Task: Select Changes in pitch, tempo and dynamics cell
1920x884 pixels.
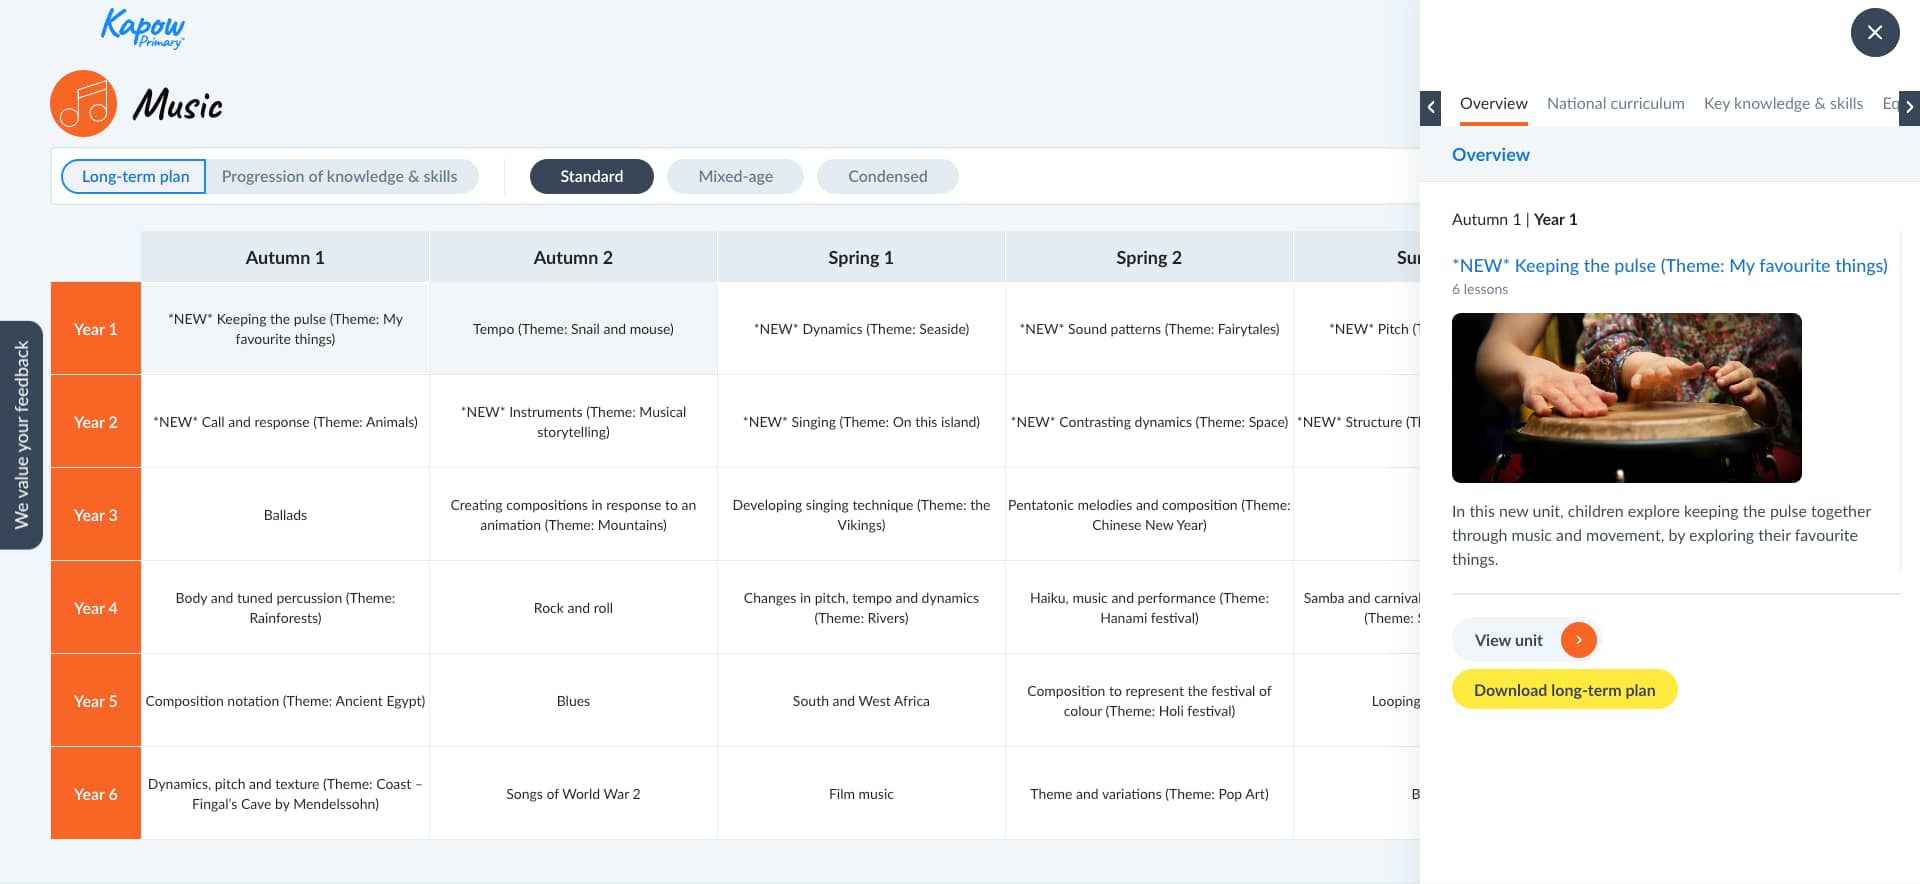Action: 861,608
